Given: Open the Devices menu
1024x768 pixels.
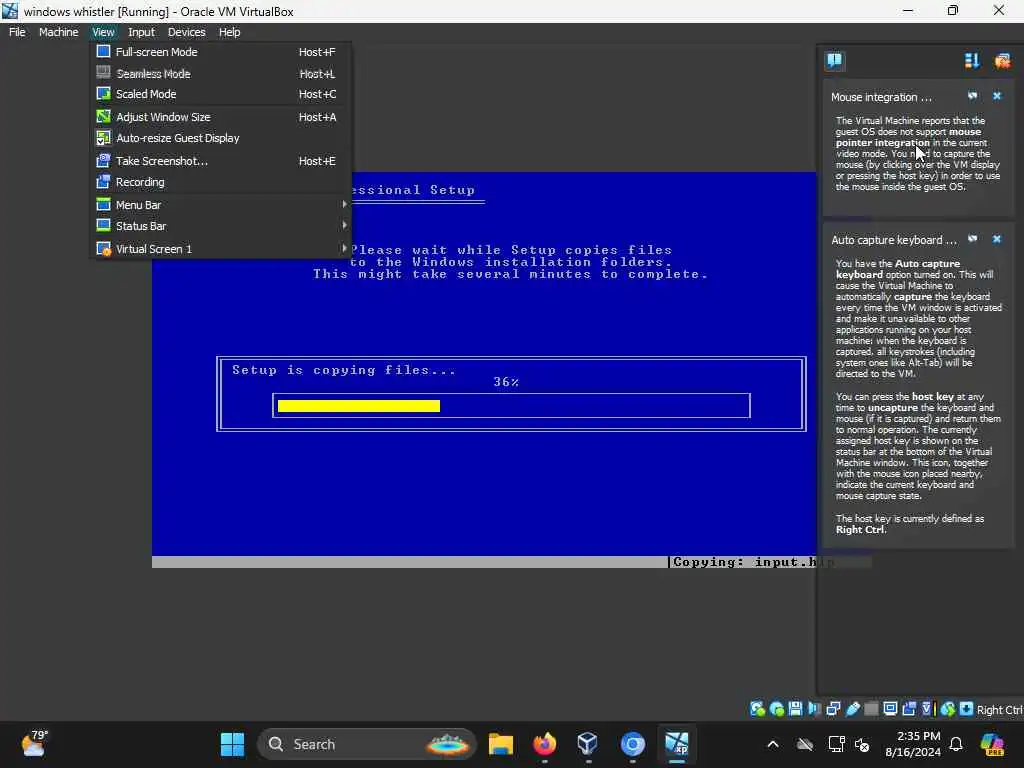Looking at the screenshot, I should click(186, 32).
